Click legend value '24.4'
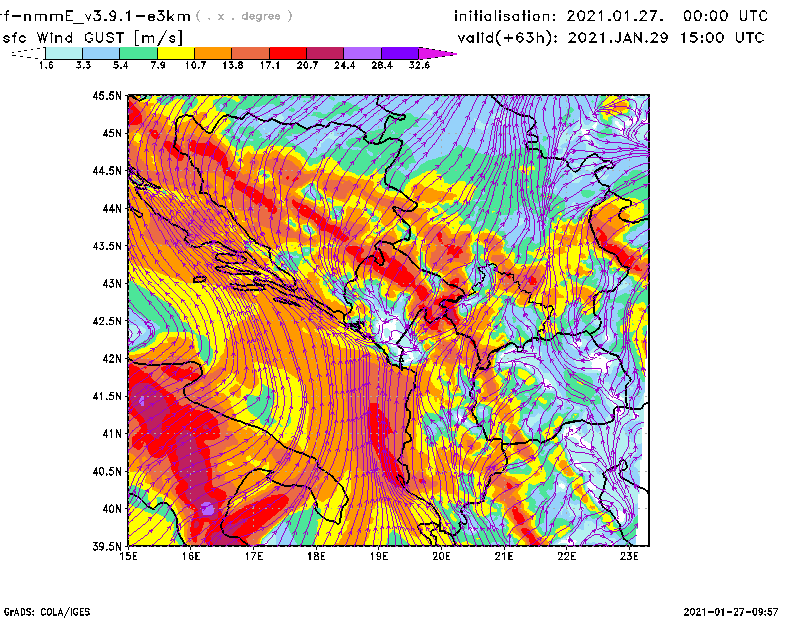This screenshot has height=618, width=800. point(344,65)
